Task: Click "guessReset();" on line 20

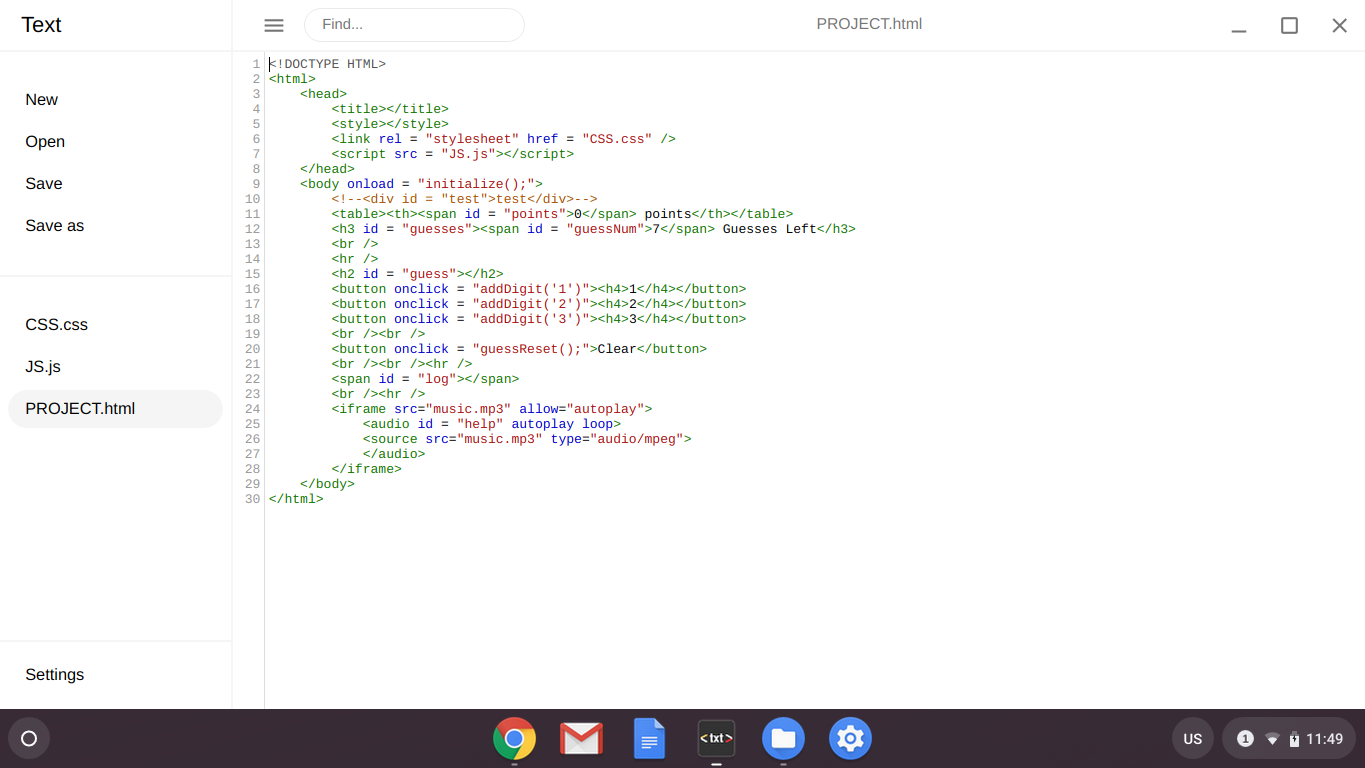Action: pyautogui.click(x=531, y=349)
